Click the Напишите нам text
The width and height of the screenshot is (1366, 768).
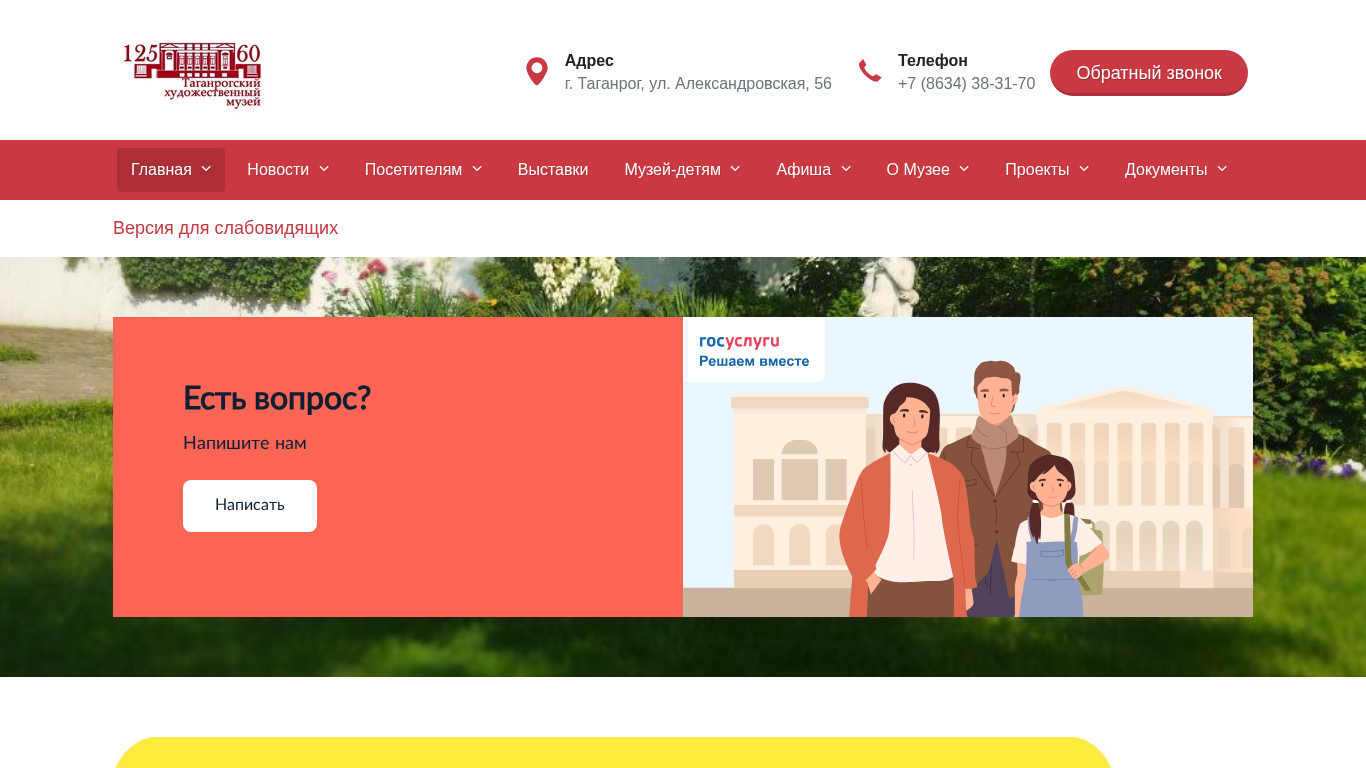pos(245,443)
